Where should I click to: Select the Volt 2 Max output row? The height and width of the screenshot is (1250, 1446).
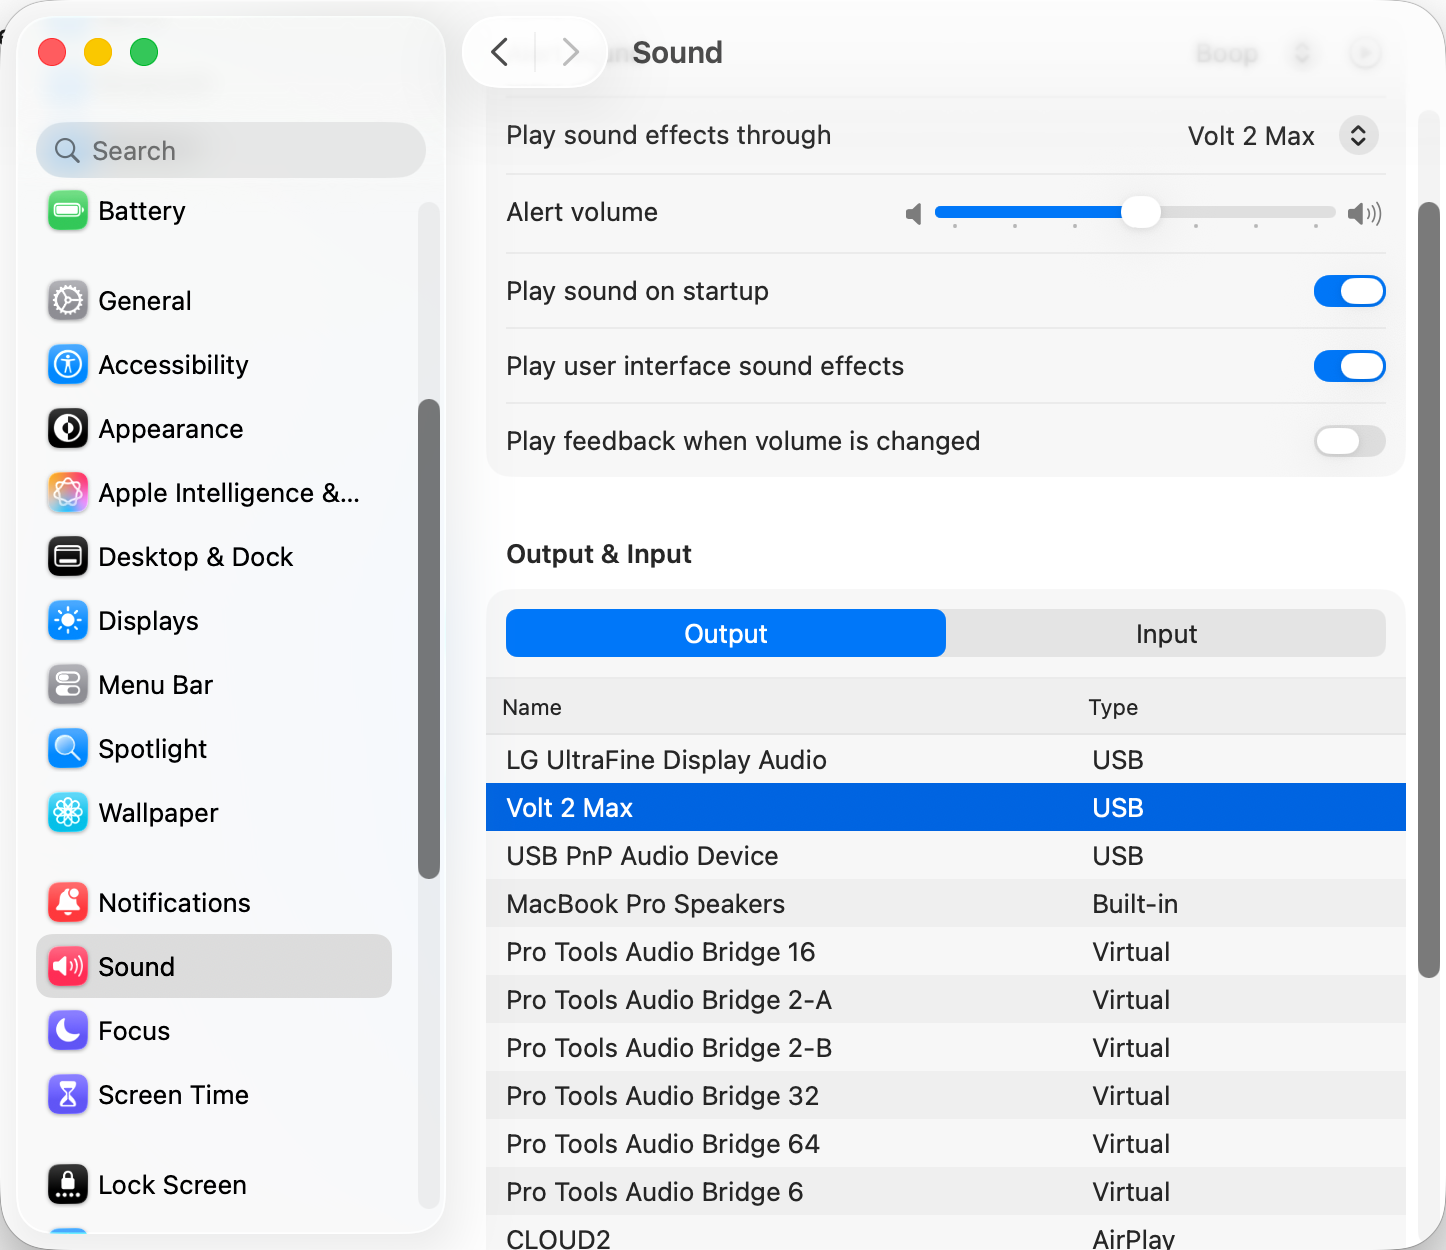click(946, 807)
